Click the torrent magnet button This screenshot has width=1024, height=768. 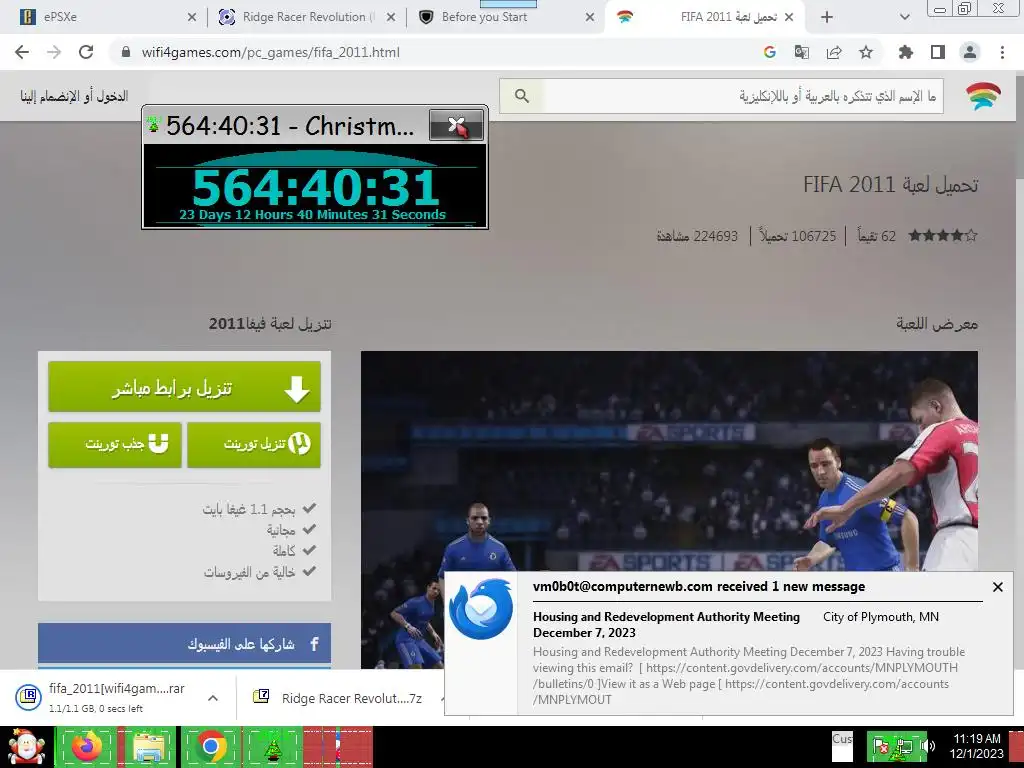tap(115, 445)
